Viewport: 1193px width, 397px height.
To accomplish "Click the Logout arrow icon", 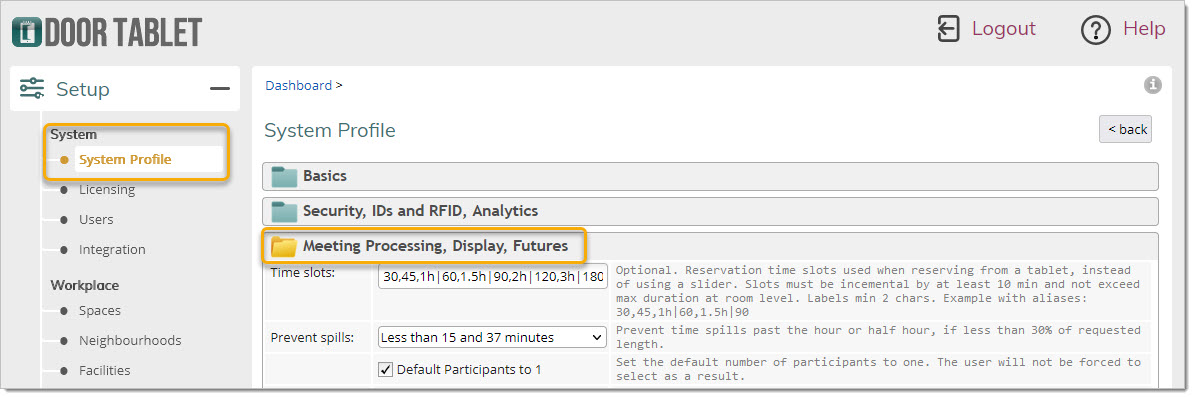I will click(x=948, y=29).
